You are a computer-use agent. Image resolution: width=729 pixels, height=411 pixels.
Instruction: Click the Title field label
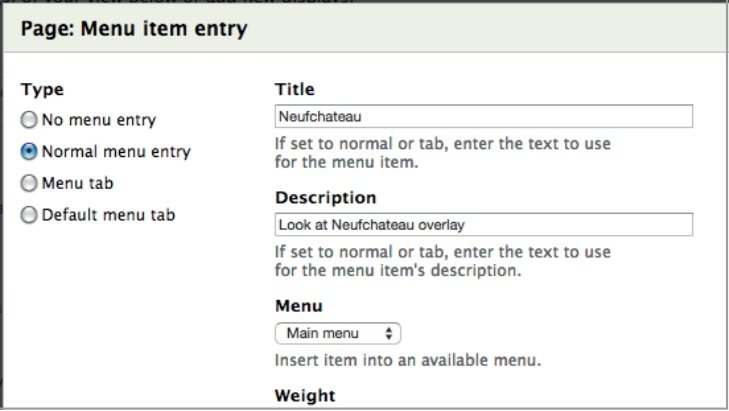295,89
